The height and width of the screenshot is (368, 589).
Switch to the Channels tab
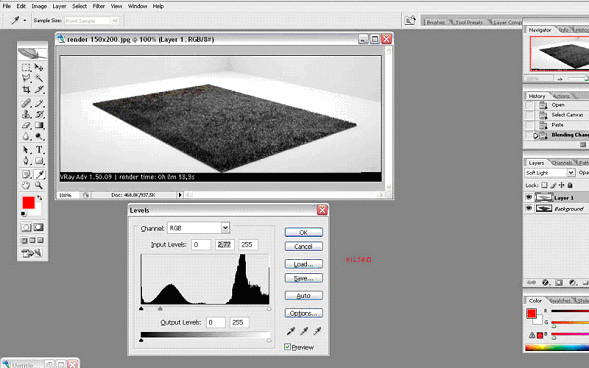click(562, 163)
